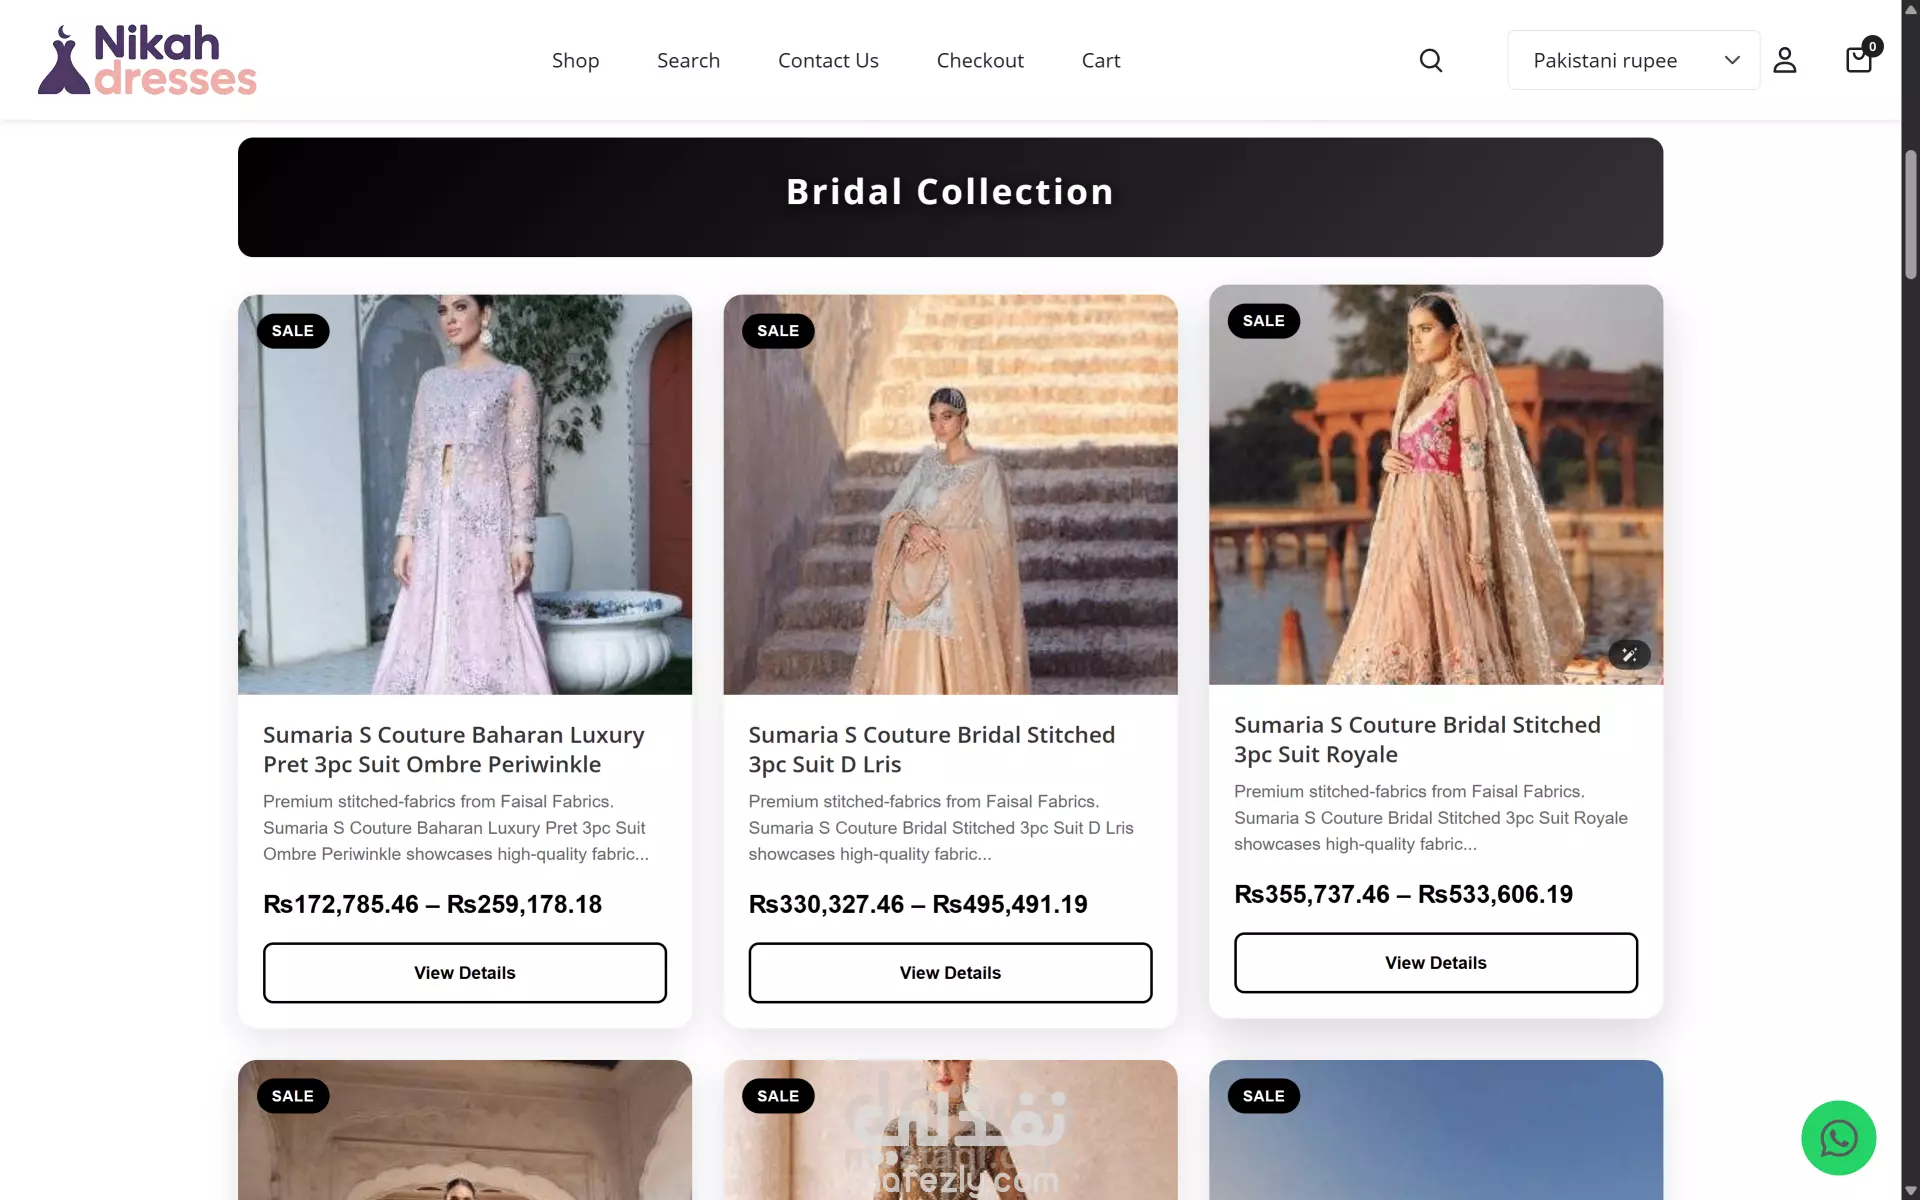Open Bridal Stitched 3pc Suit Royale title

point(1417,739)
